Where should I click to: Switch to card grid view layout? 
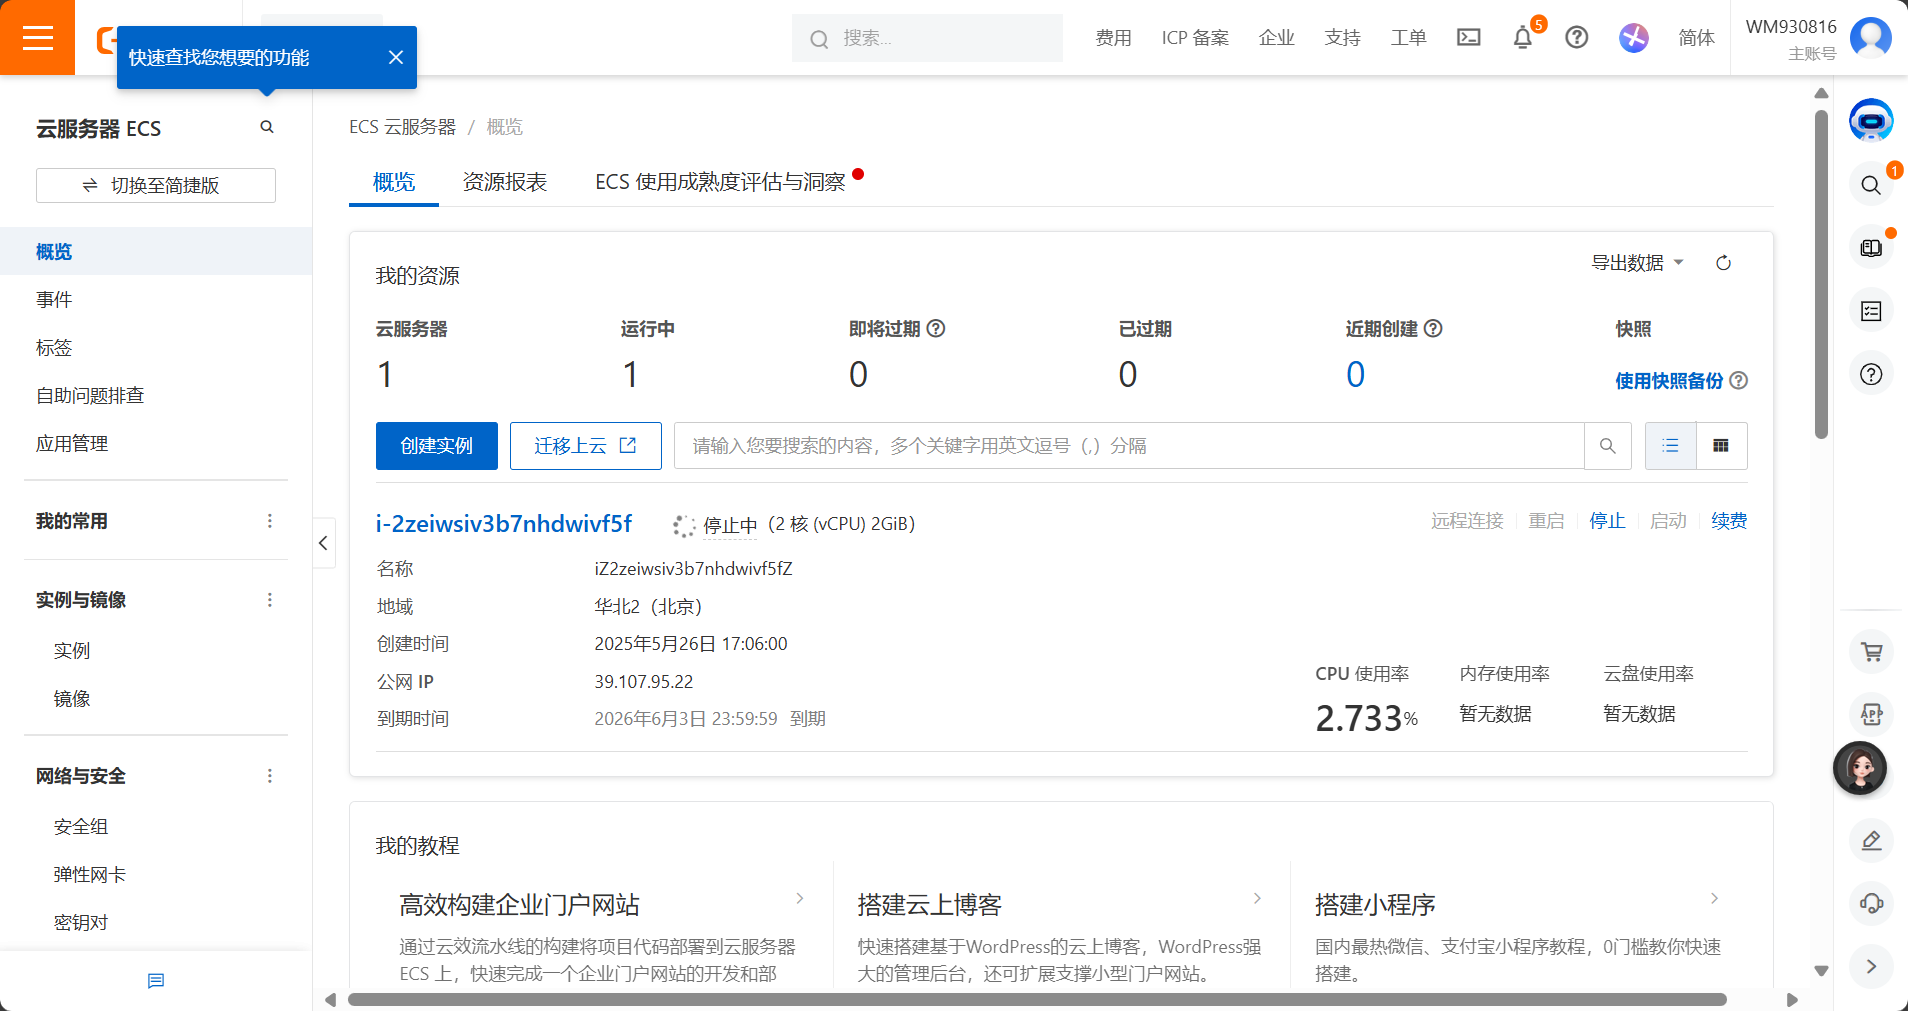click(x=1721, y=446)
